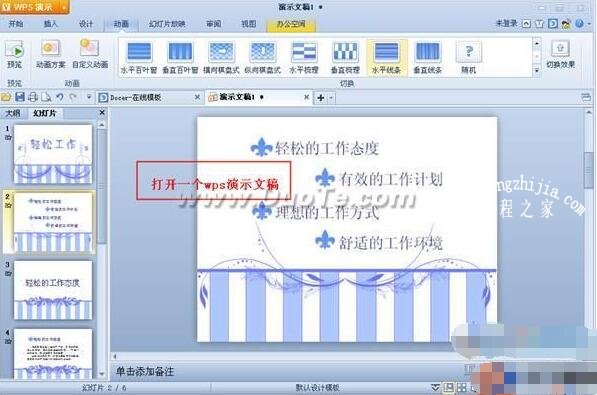Click the avatar icon near the help button

[x=566, y=24]
